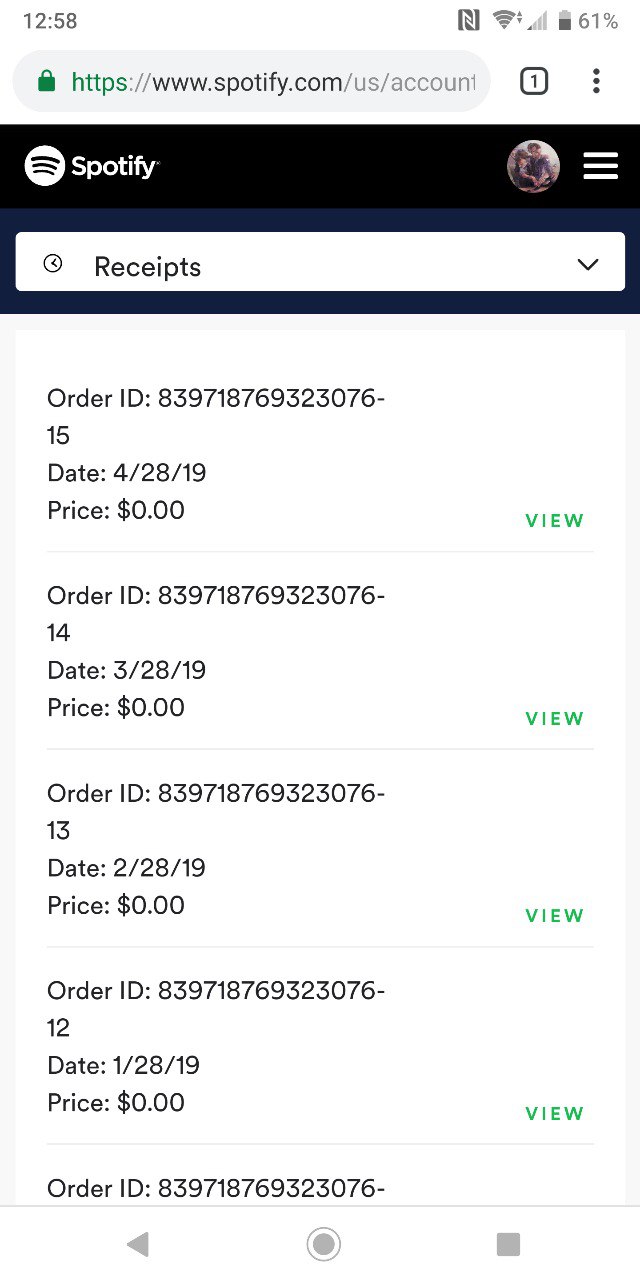View receipt dated 4/28/19
Image resolution: width=640 pixels, height=1280 pixels.
[x=554, y=521]
